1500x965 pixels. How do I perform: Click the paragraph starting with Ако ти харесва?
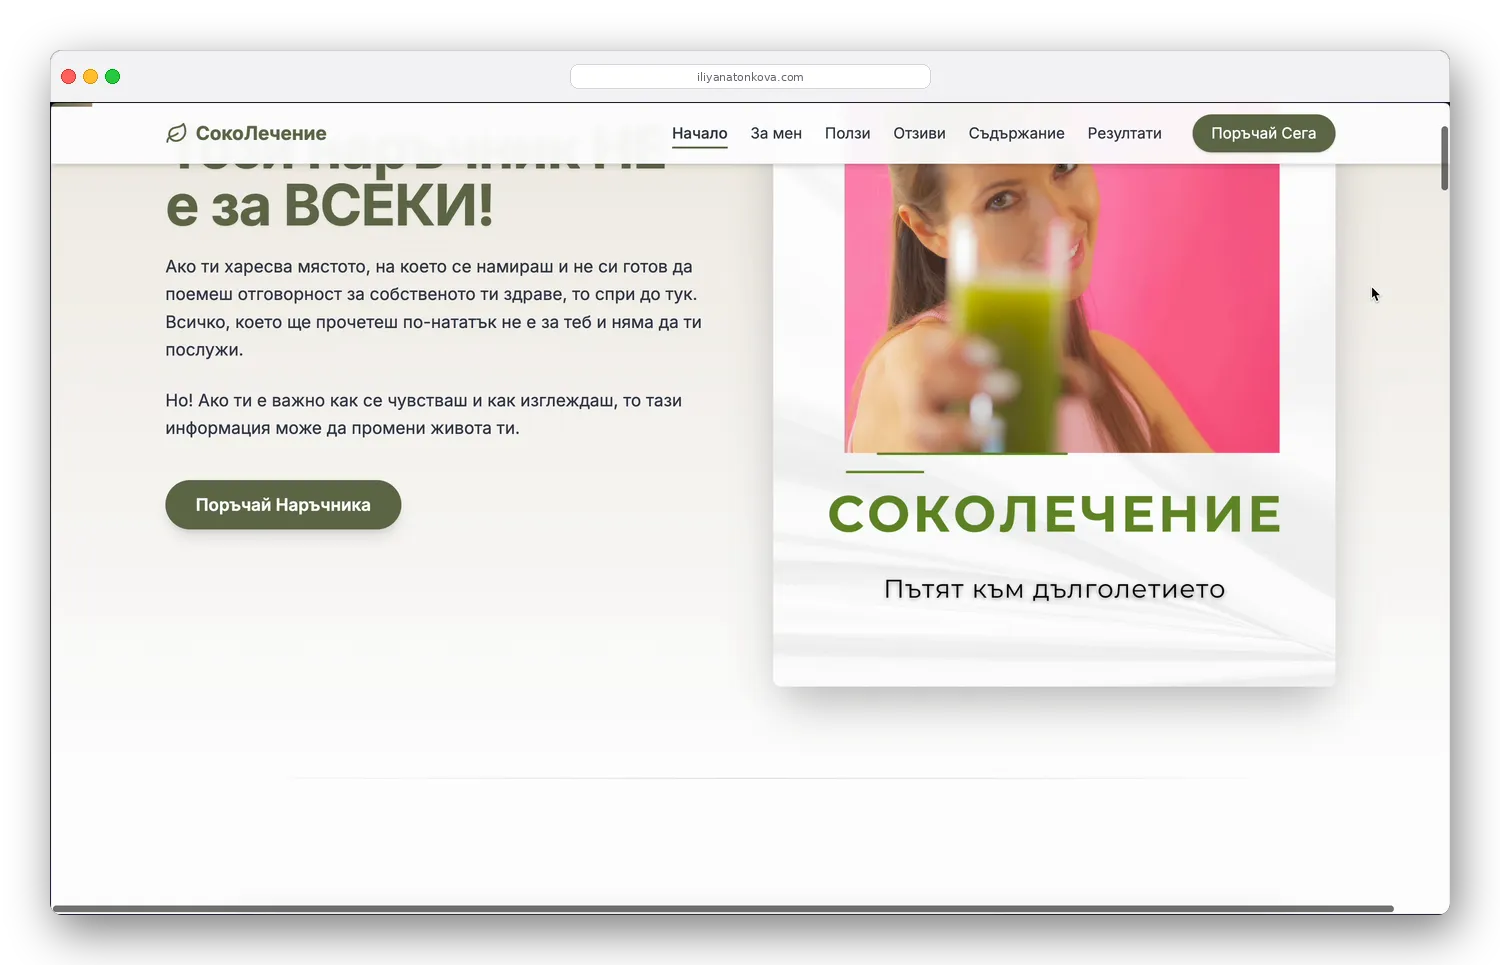pyautogui.click(x=433, y=308)
